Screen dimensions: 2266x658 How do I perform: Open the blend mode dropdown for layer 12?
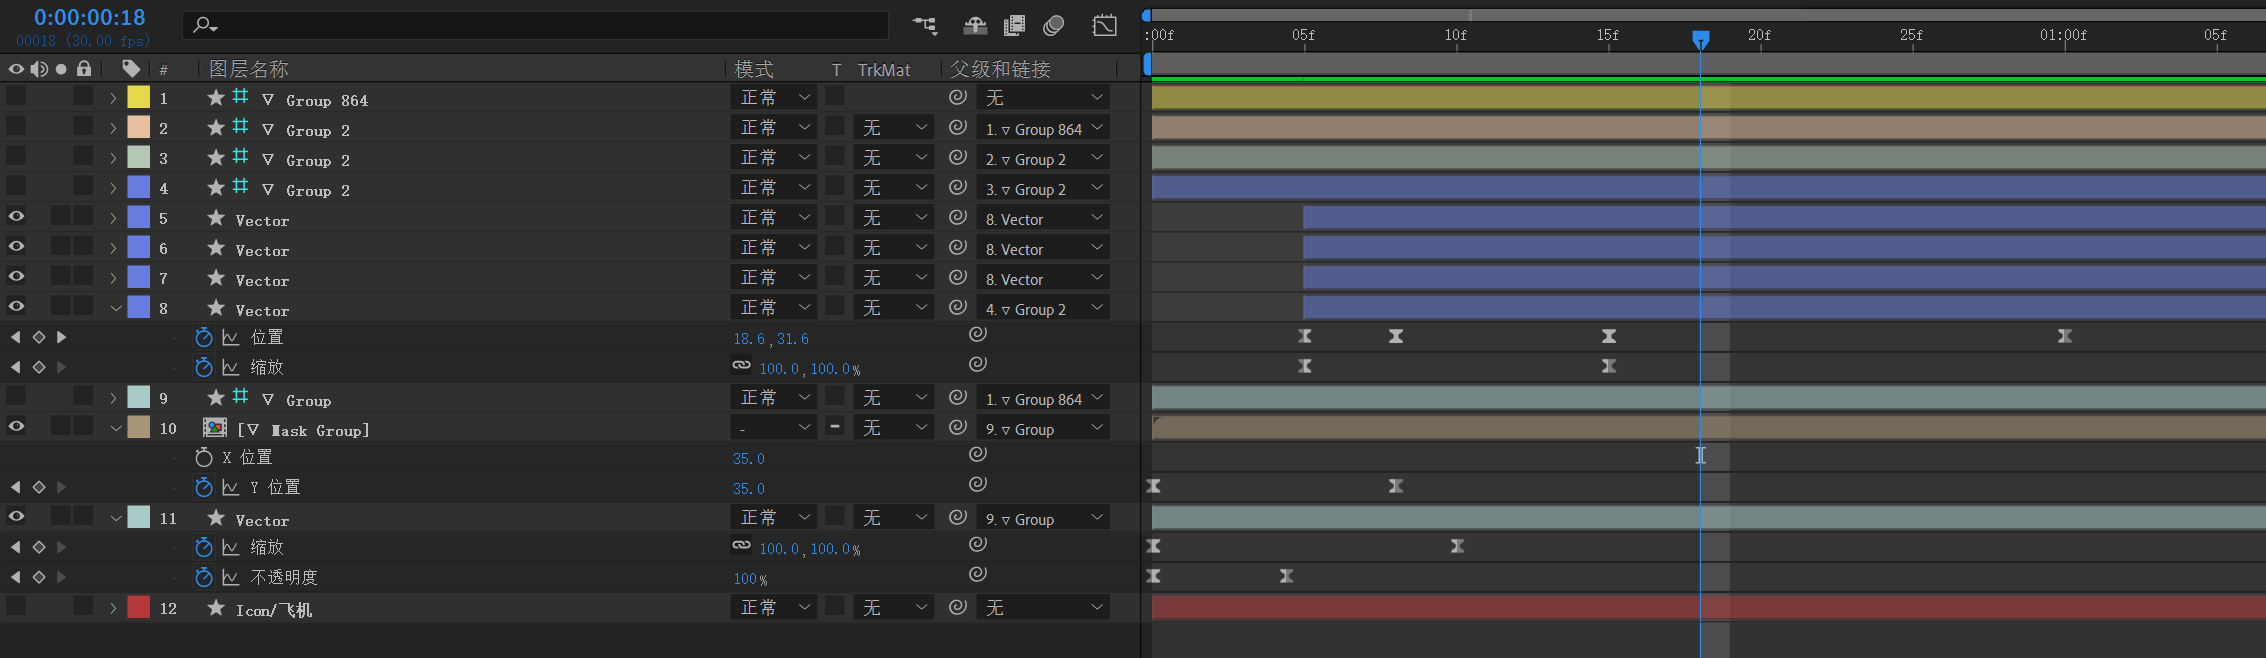pos(774,607)
